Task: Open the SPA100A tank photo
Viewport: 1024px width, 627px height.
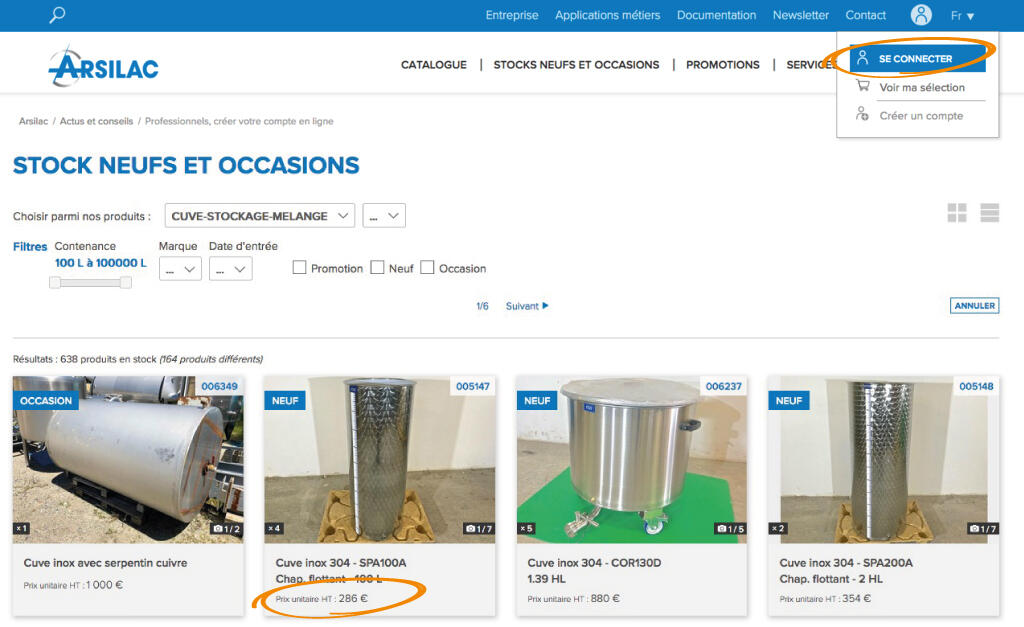Action: point(379,459)
